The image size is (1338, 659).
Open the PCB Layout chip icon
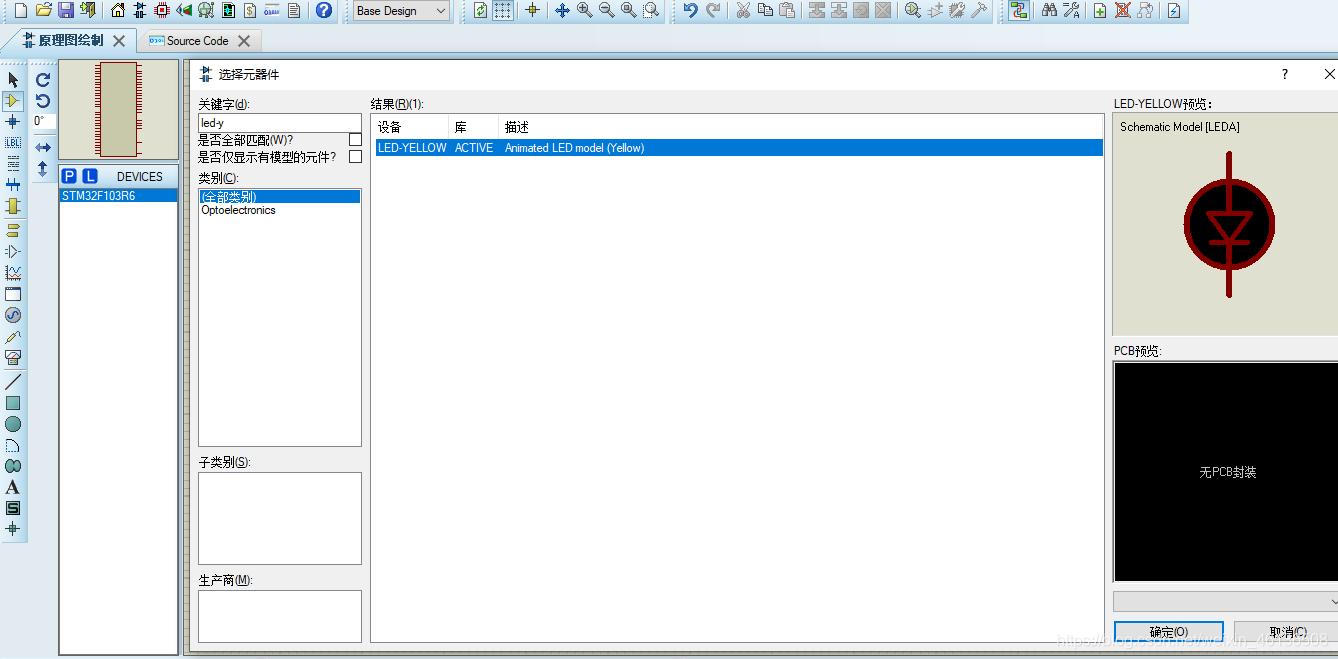coord(162,10)
